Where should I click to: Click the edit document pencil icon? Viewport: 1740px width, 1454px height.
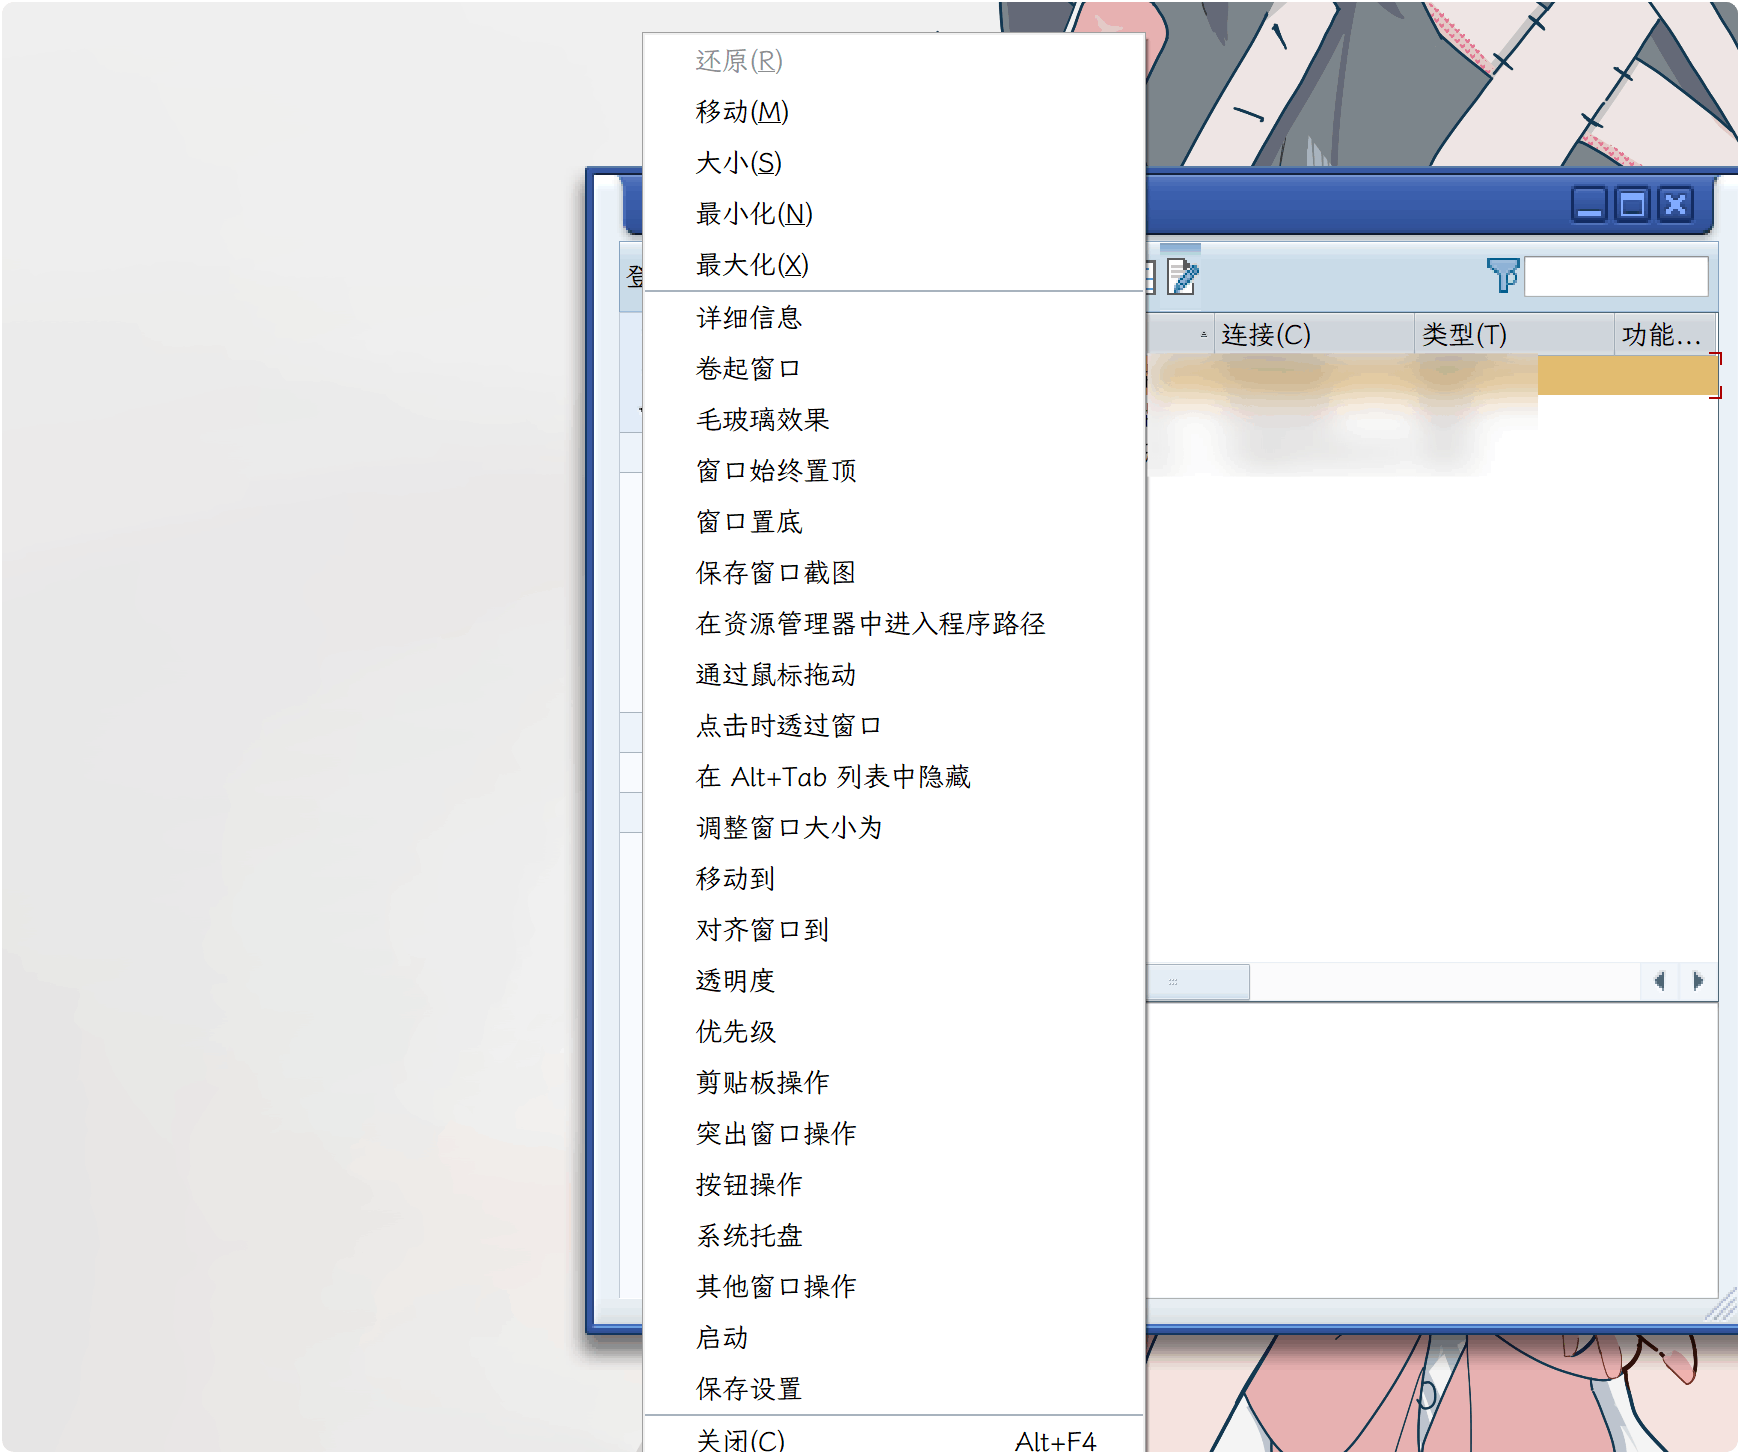pyautogui.click(x=1182, y=277)
